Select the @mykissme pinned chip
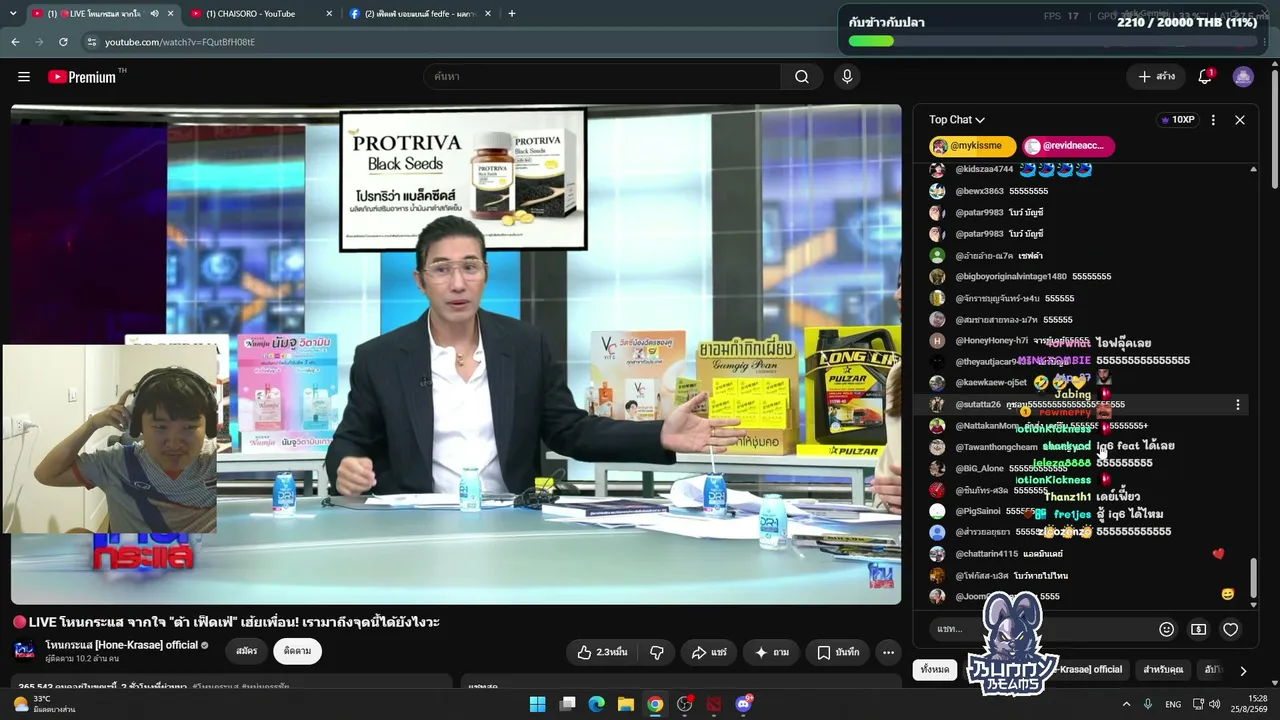 click(972, 146)
